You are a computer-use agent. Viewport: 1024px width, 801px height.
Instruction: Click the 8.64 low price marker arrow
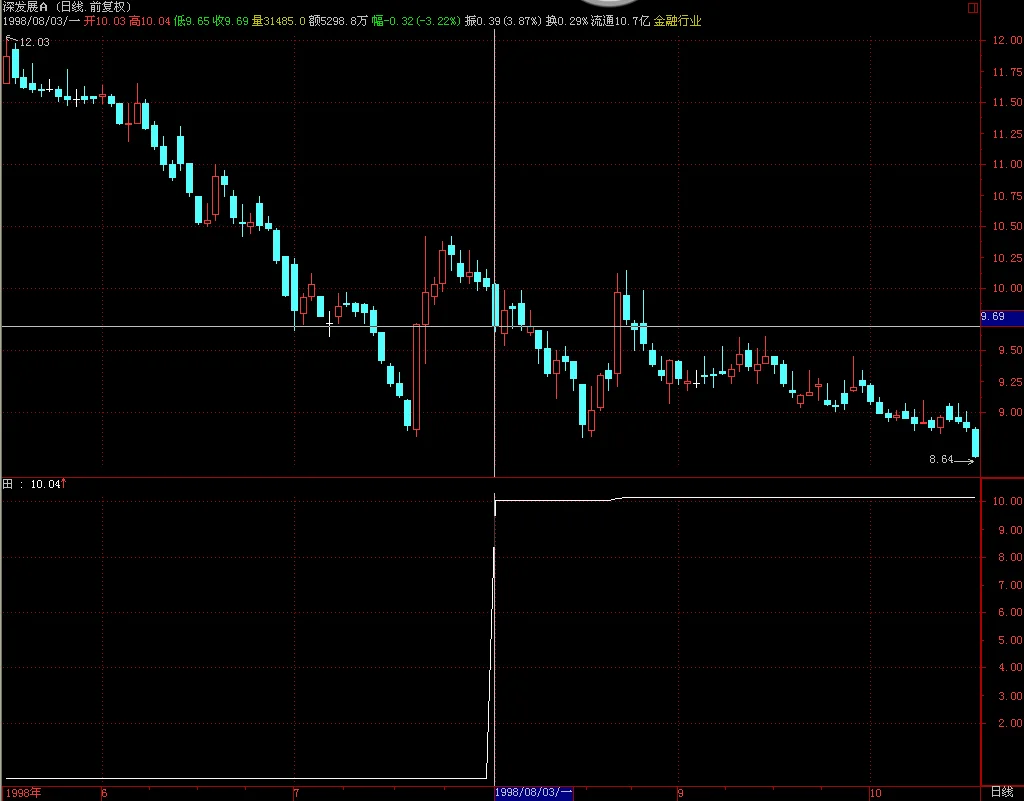click(965, 461)
